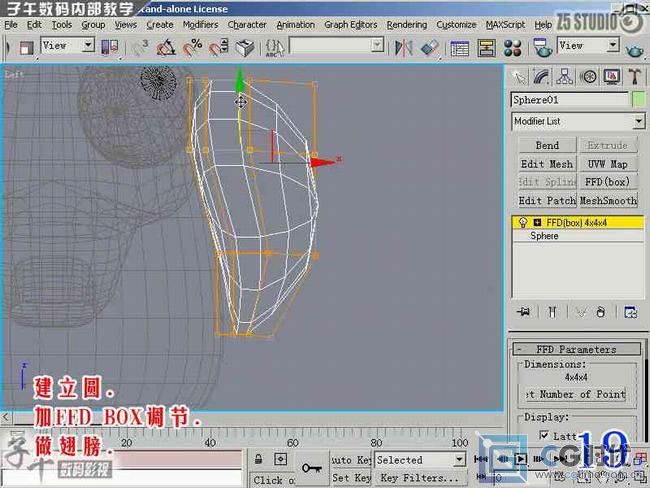Image resolution: width=650 pixels, height=488 pixels.
Task: Open the Create menu
Action: 160,25
